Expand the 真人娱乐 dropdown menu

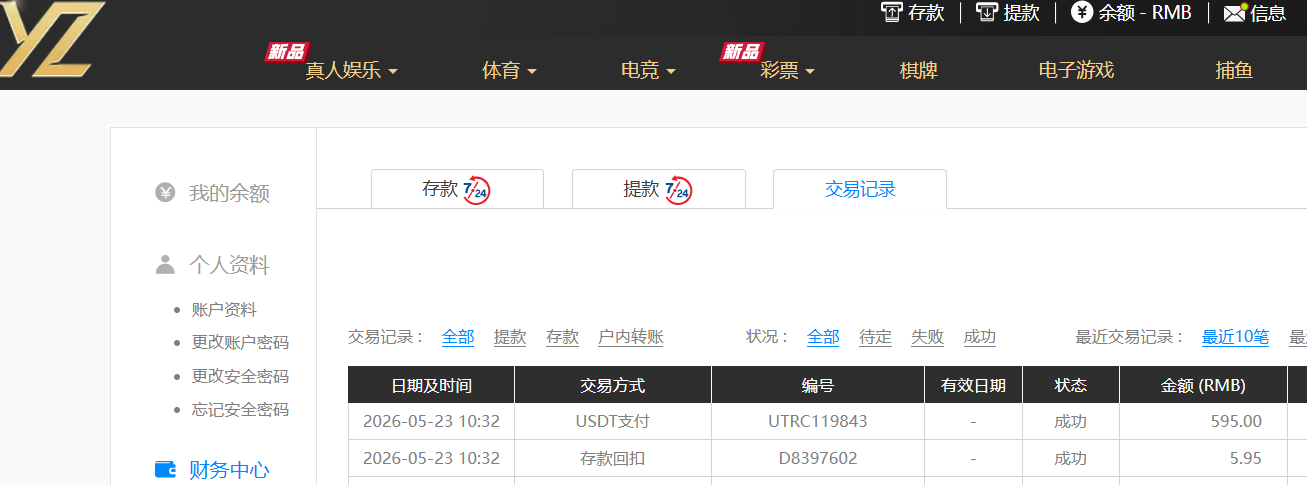351,71
